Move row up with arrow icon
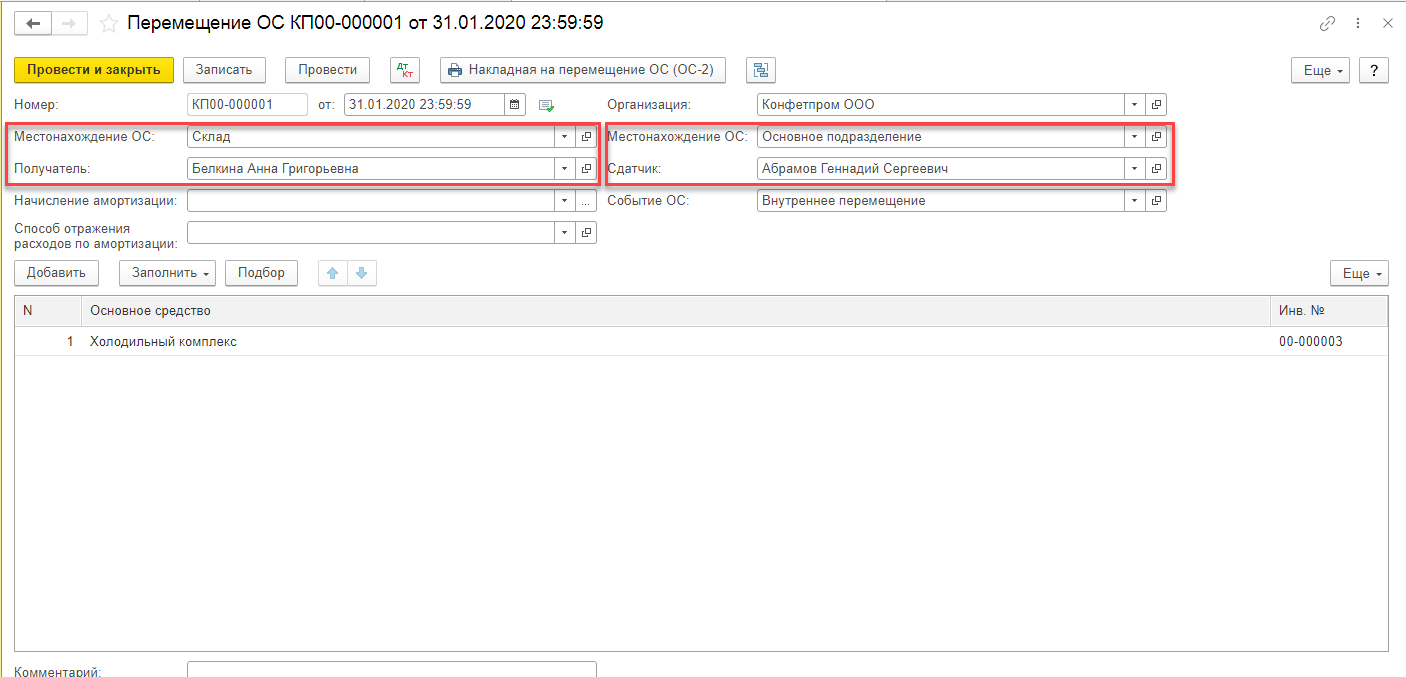Viewport: 1406px width, 677px height. pos(333,273)
